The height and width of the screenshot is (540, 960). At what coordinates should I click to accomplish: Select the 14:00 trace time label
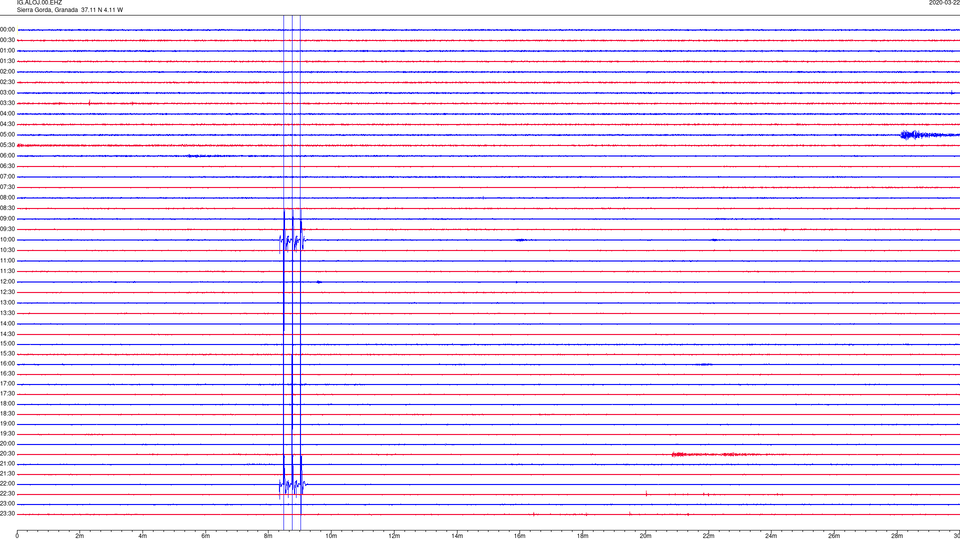point(7,323)
